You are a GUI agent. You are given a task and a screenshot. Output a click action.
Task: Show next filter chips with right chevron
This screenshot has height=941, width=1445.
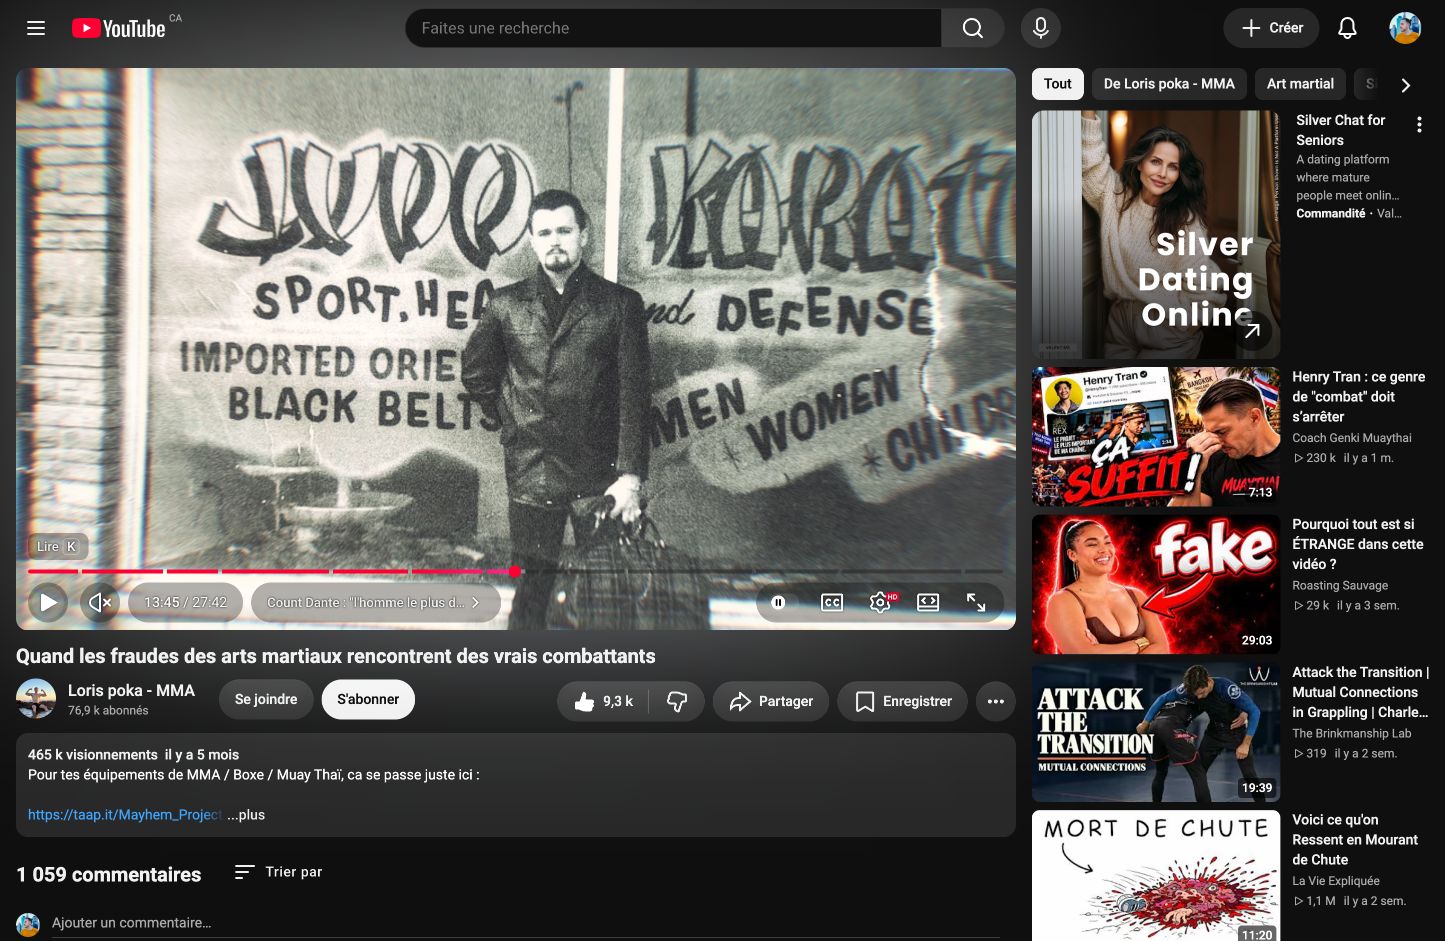1405,85
